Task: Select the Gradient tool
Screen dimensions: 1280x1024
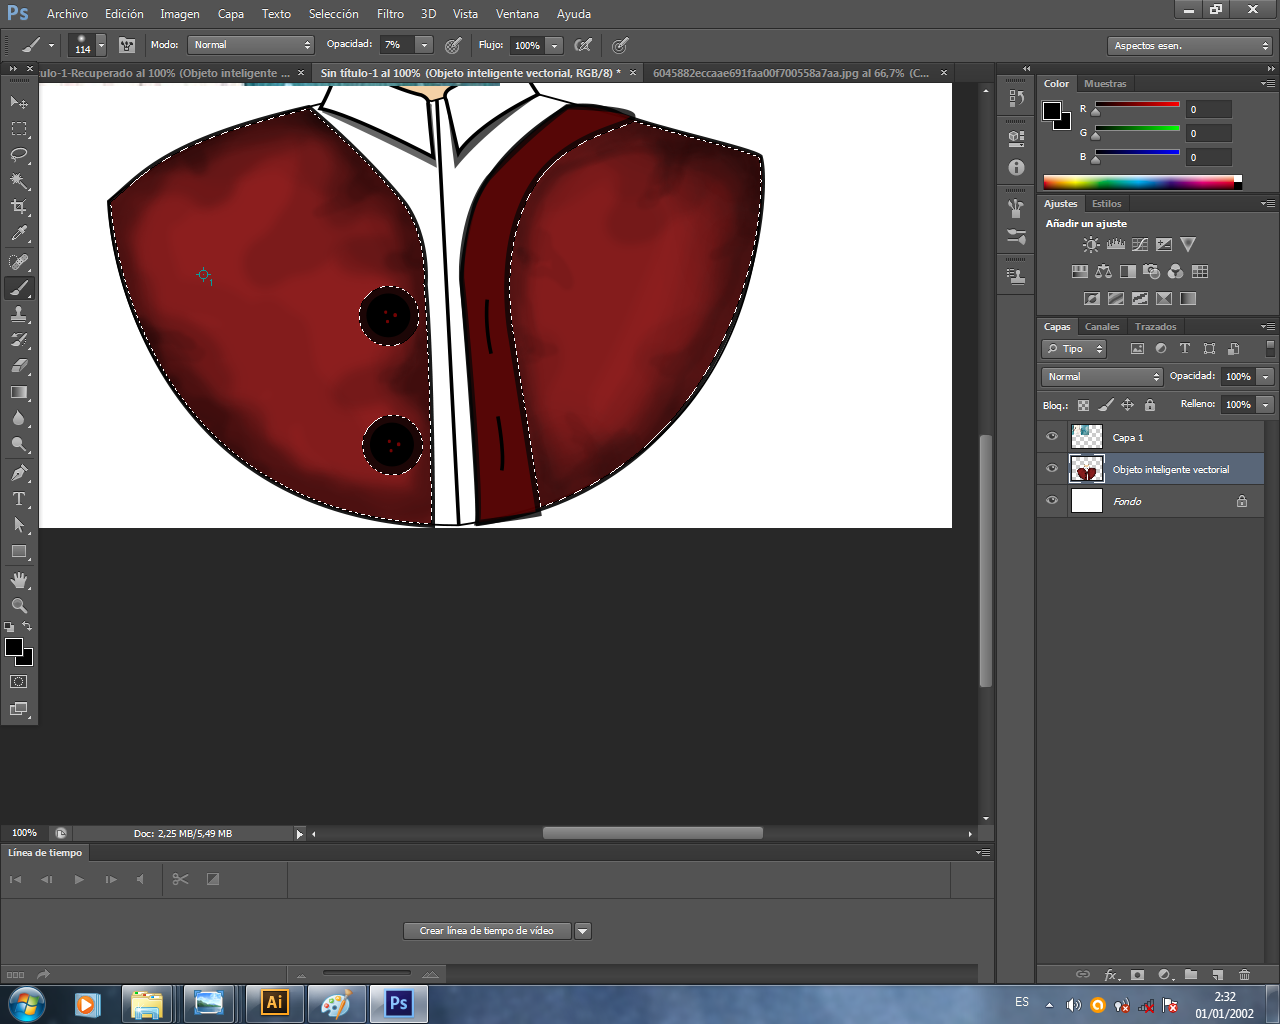Action: pos(19,392)
